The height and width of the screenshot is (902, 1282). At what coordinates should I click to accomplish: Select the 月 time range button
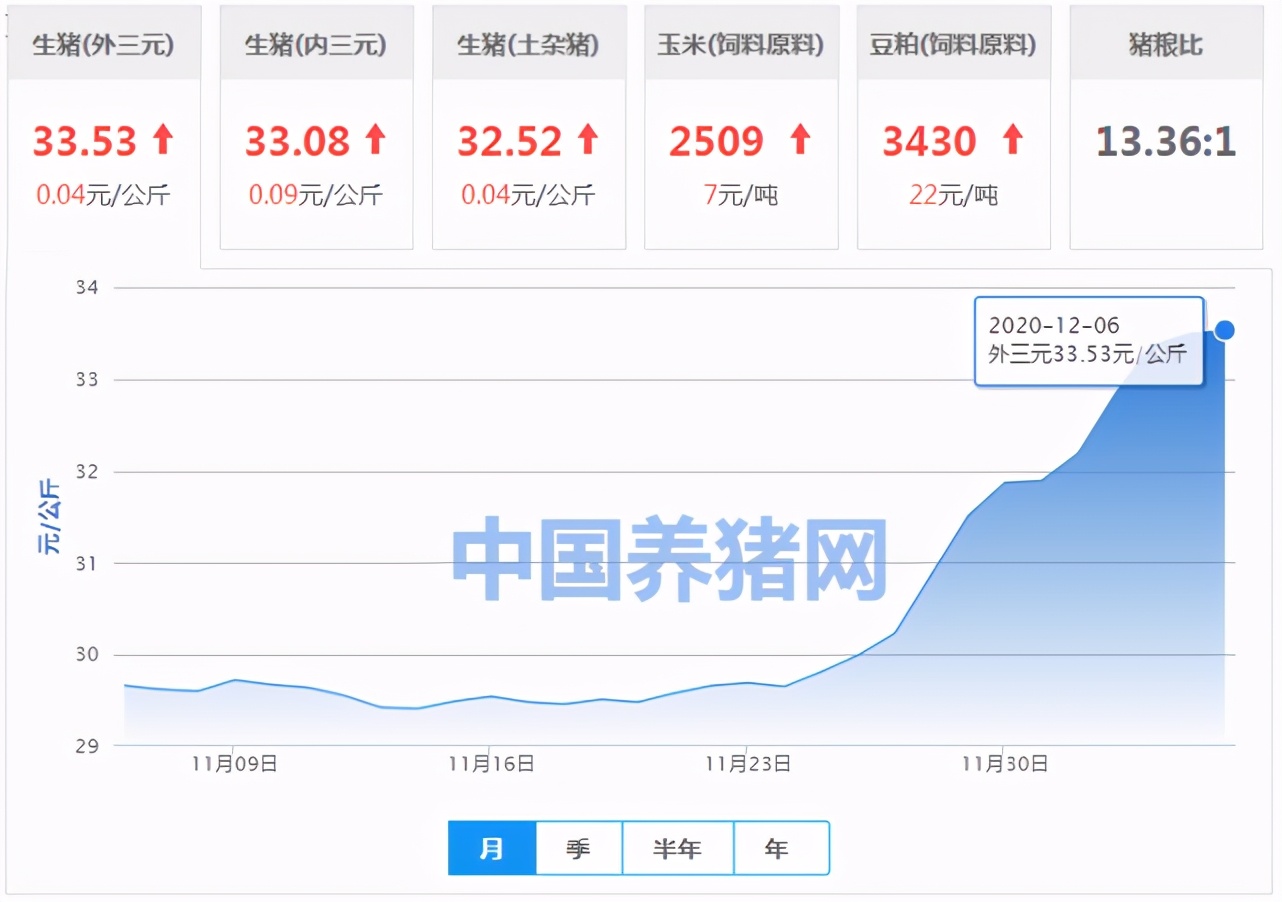pyautogui.click(x=492, y=848)
